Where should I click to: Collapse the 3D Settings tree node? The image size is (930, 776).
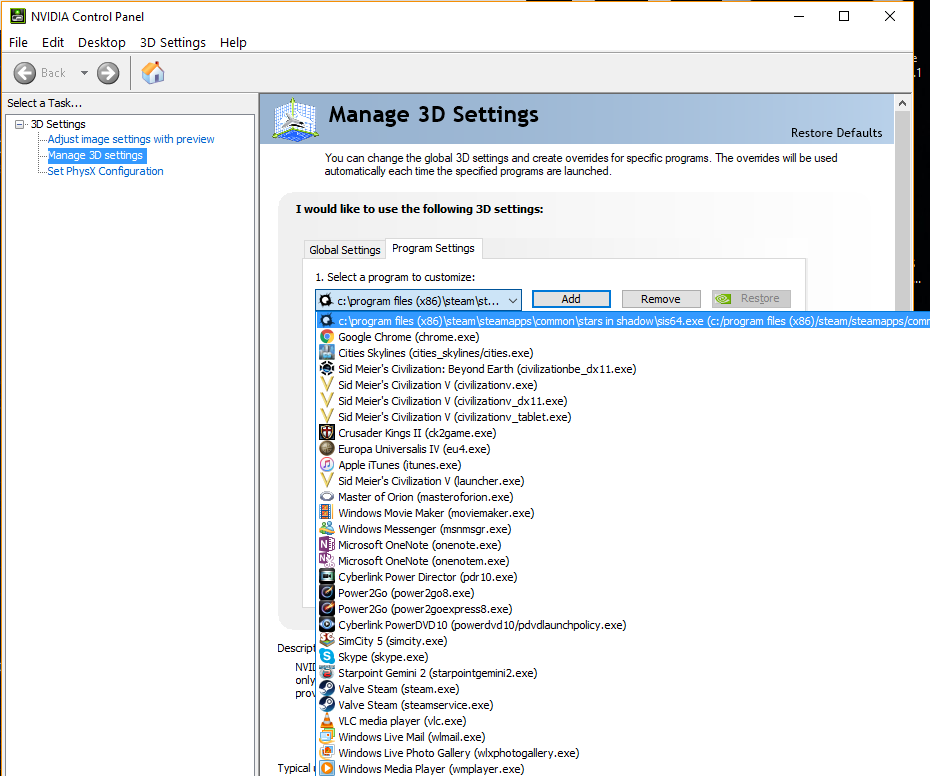point(20,124)
